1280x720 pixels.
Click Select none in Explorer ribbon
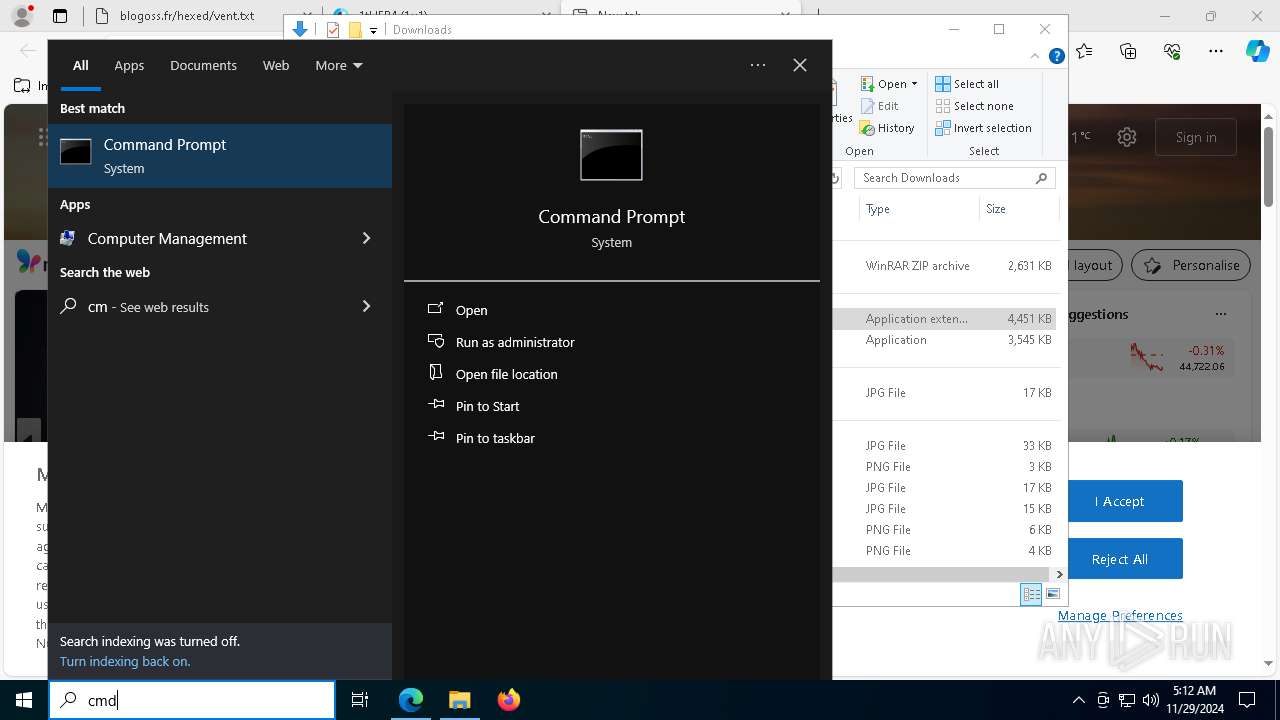click(974, 106)
